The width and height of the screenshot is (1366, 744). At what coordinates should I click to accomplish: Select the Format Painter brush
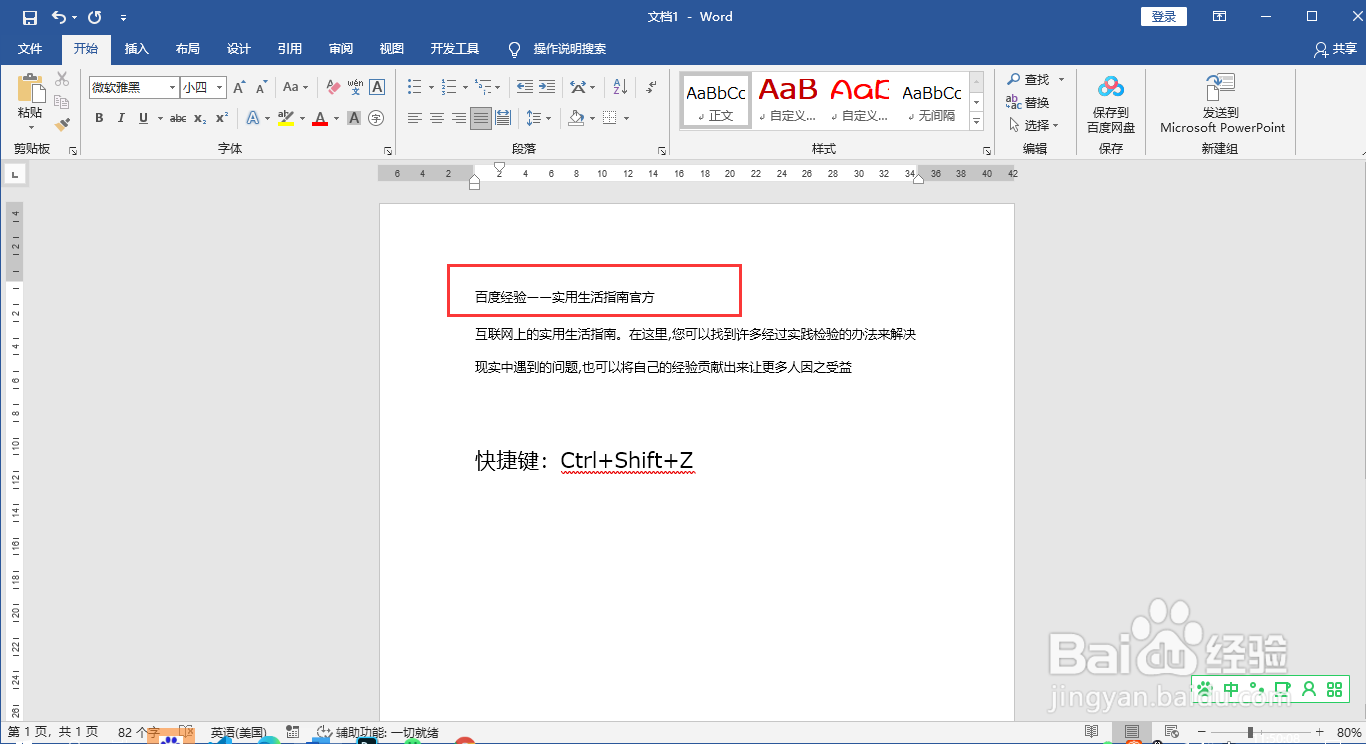[x=62, y=125]
